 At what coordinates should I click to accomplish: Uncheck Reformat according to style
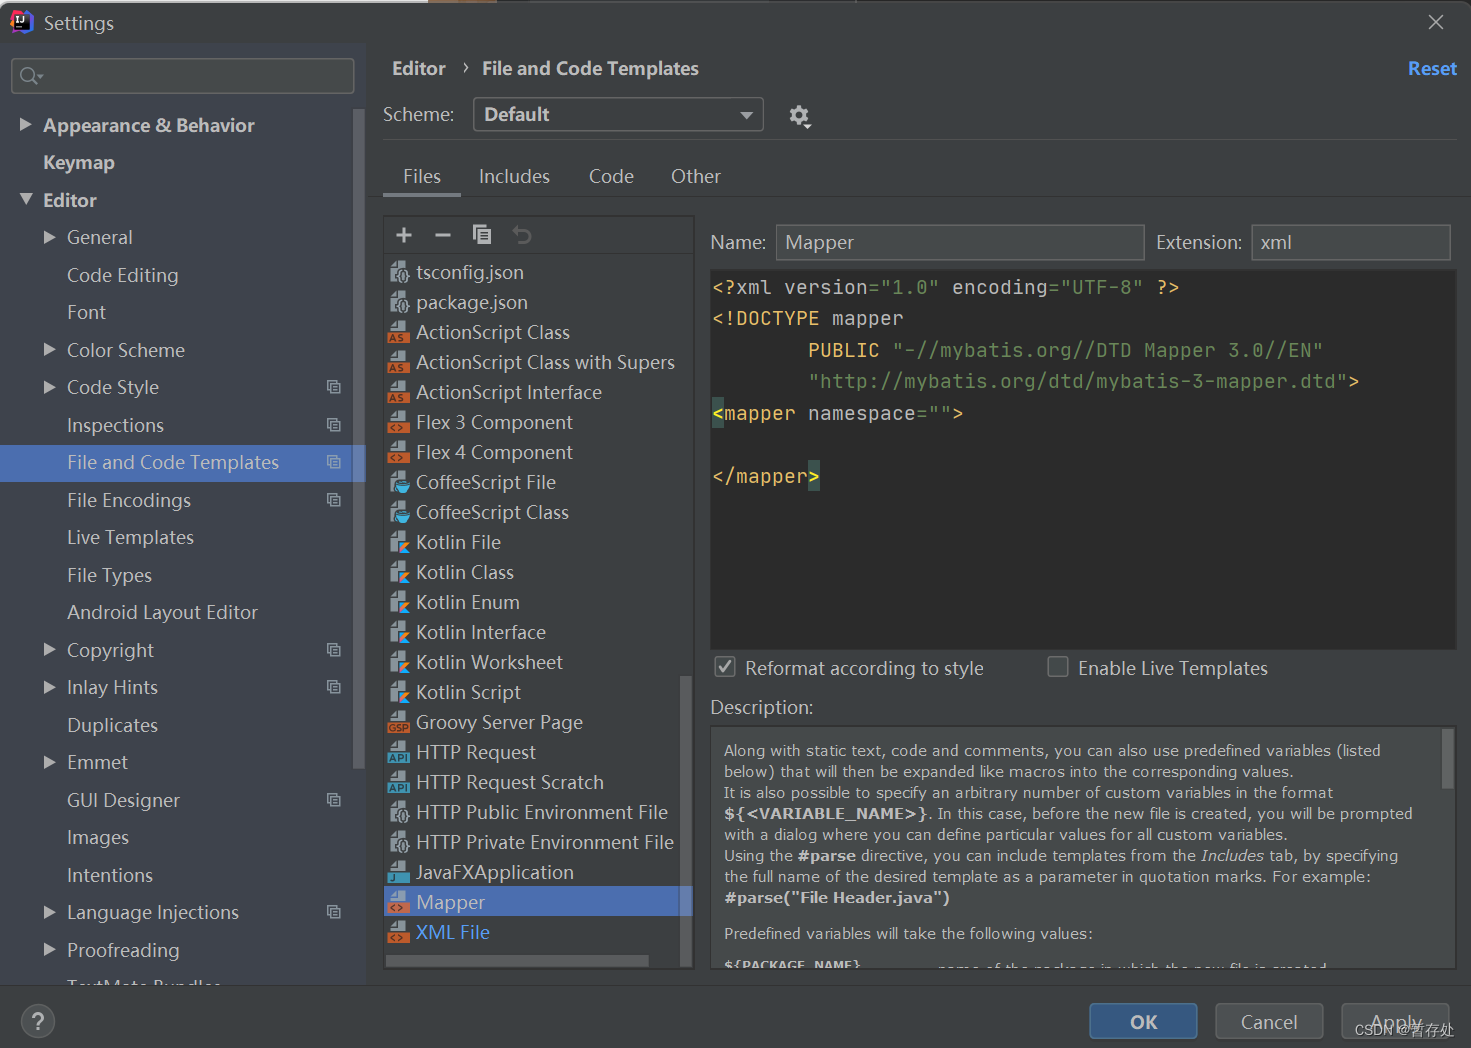click(x=726, y=667)
